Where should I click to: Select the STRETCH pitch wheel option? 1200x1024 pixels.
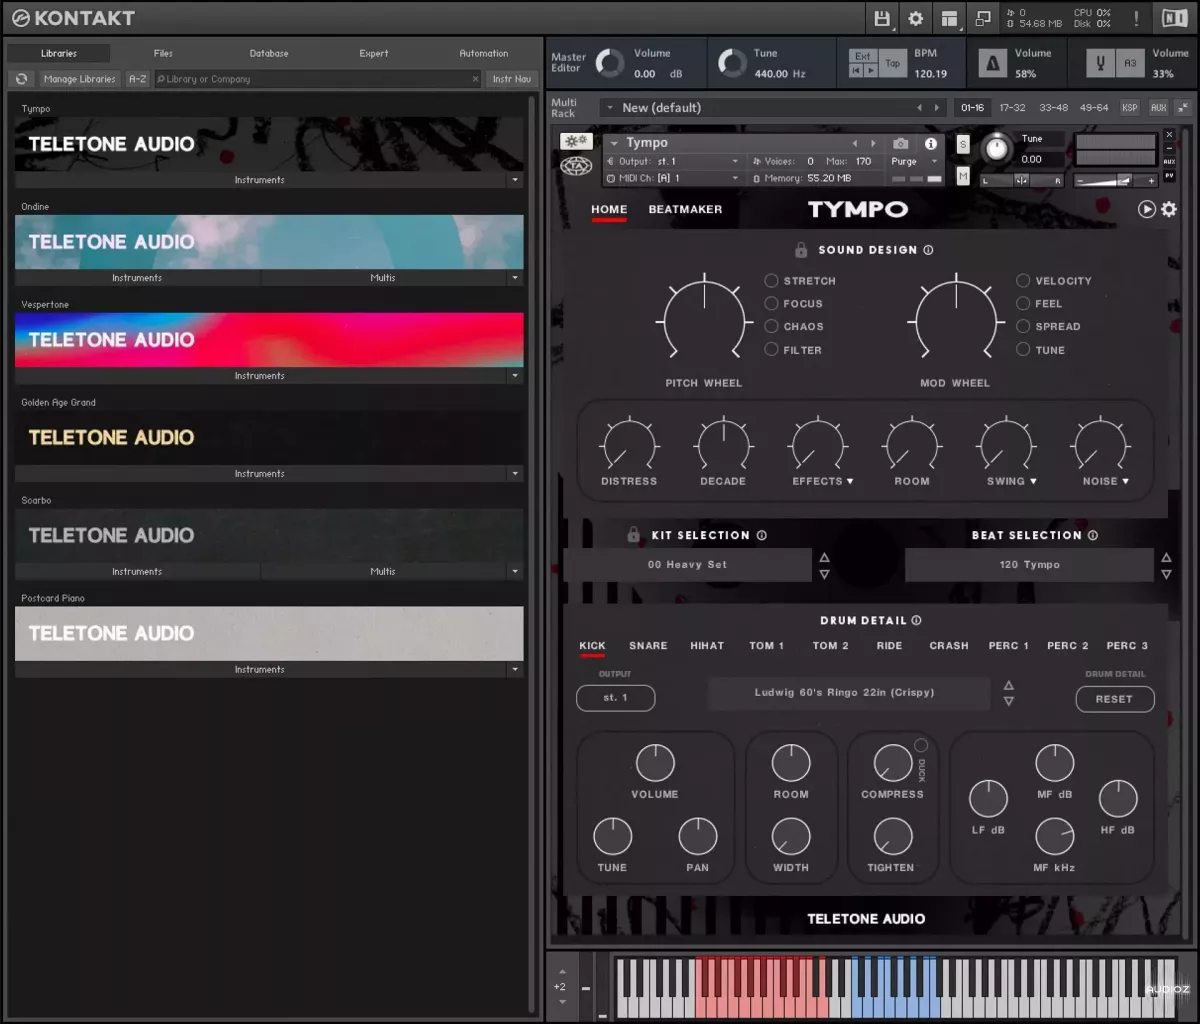771,281
